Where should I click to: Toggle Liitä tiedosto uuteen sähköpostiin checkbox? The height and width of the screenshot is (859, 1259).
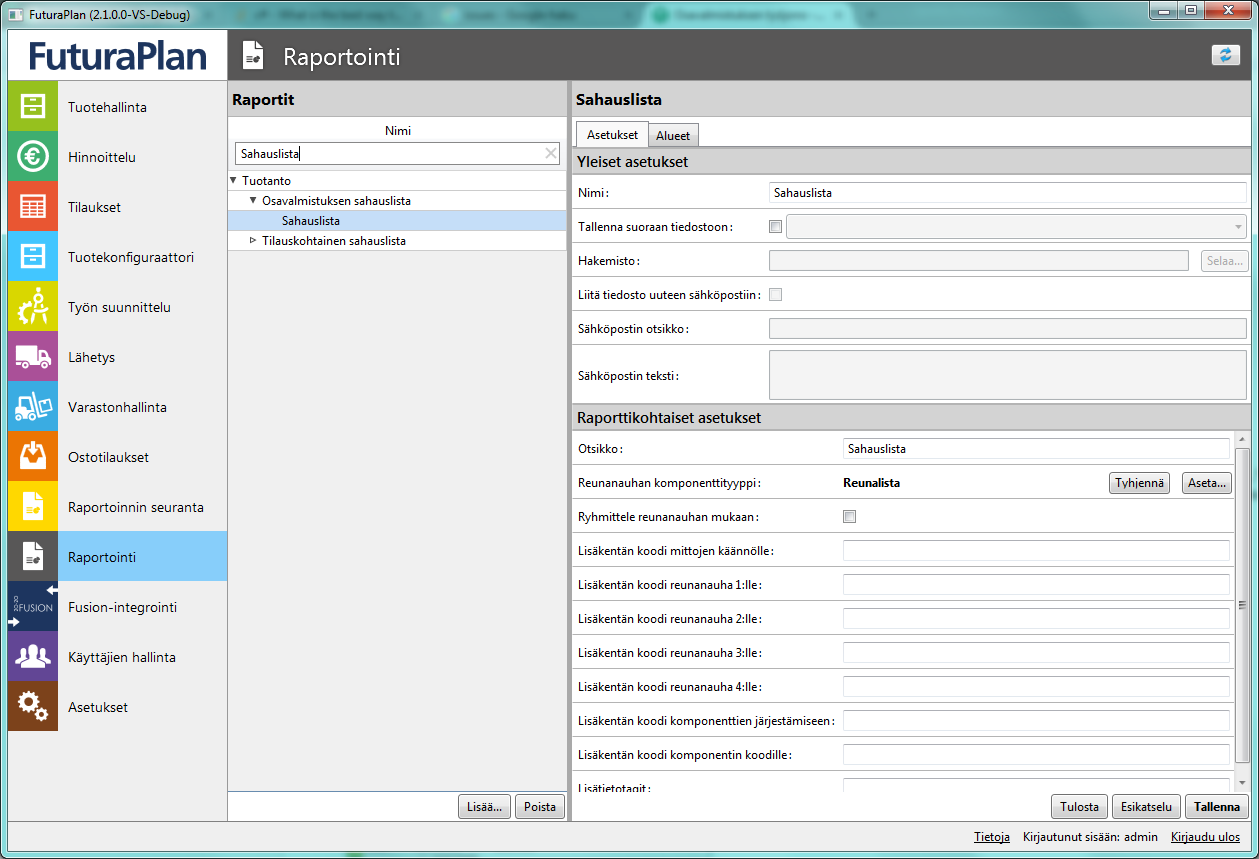click(x=775, y=294)
